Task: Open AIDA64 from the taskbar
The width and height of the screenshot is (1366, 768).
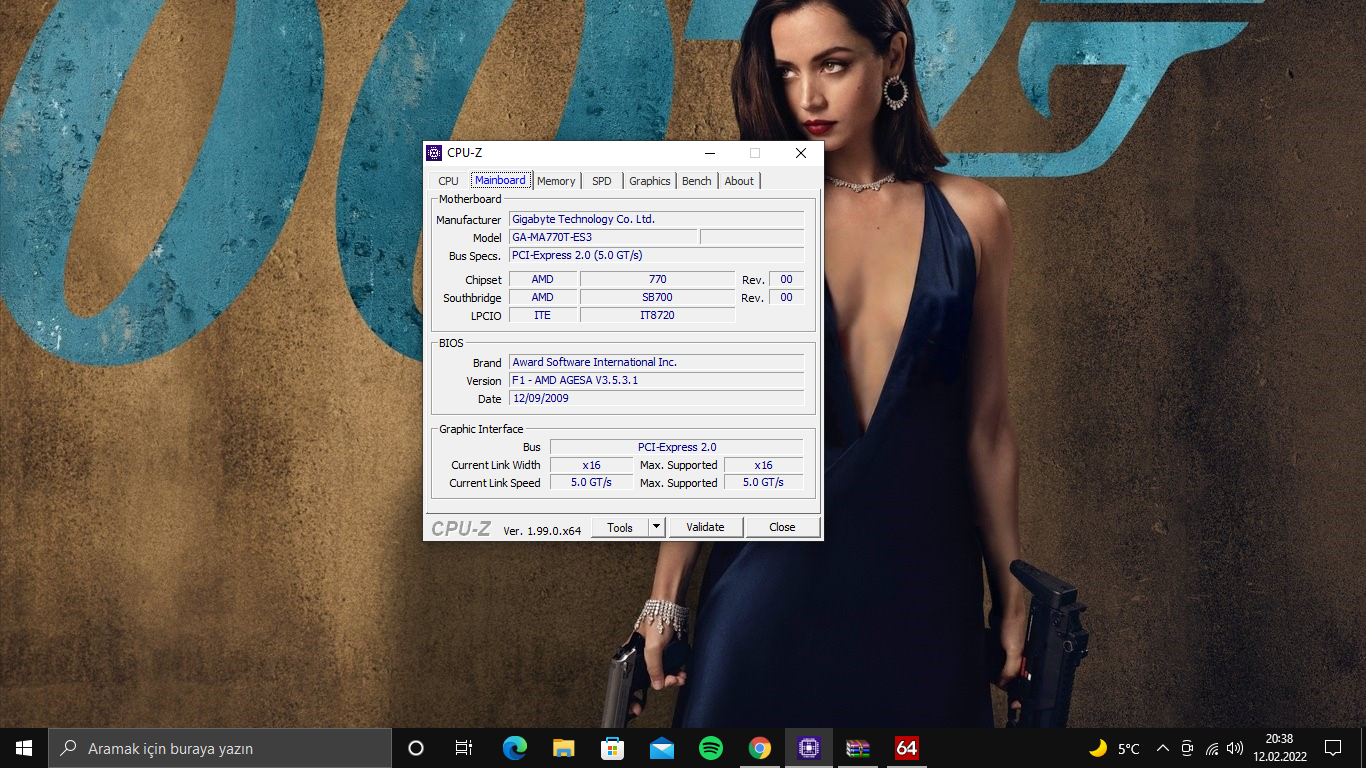Action: pyautogui.click(x=907, y=748)
